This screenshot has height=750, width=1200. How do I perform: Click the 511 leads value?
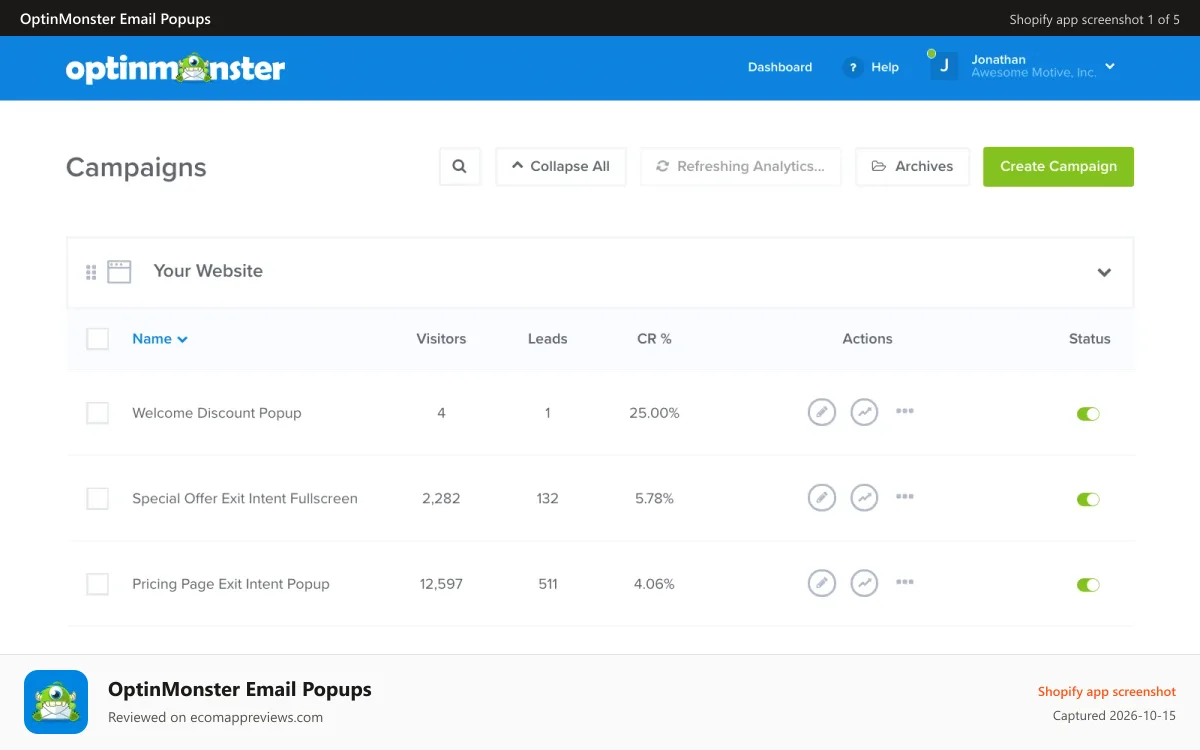coord(548,584)
